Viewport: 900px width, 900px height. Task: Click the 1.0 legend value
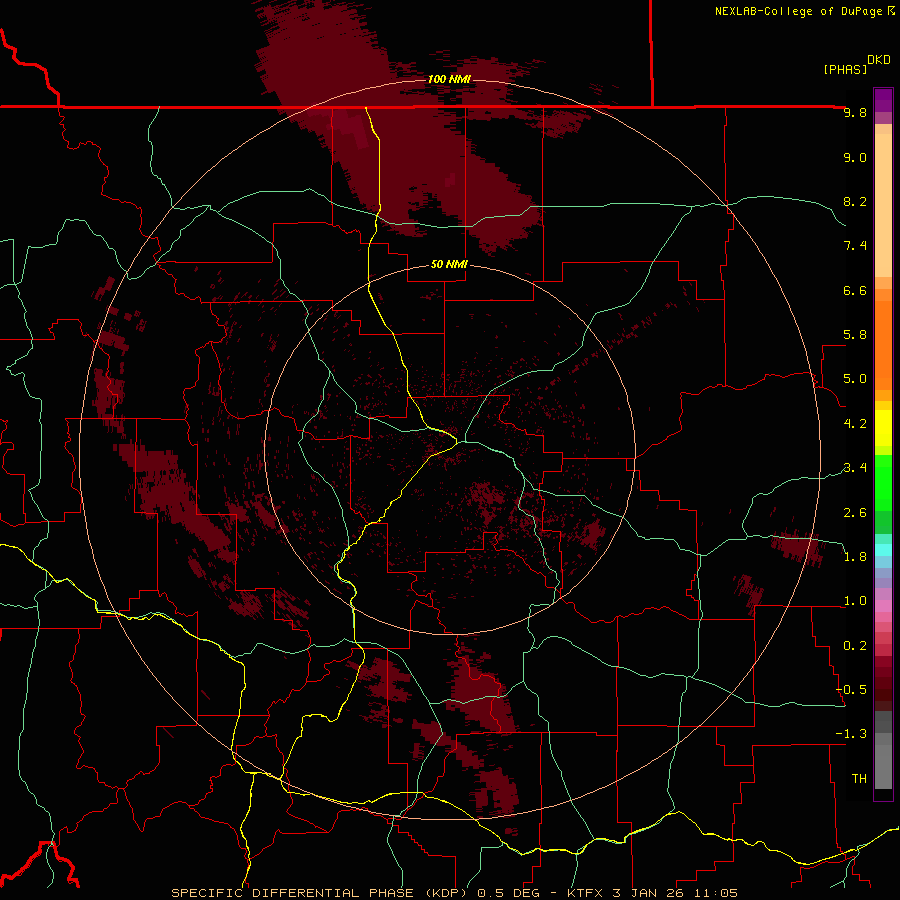click(855, 601)
